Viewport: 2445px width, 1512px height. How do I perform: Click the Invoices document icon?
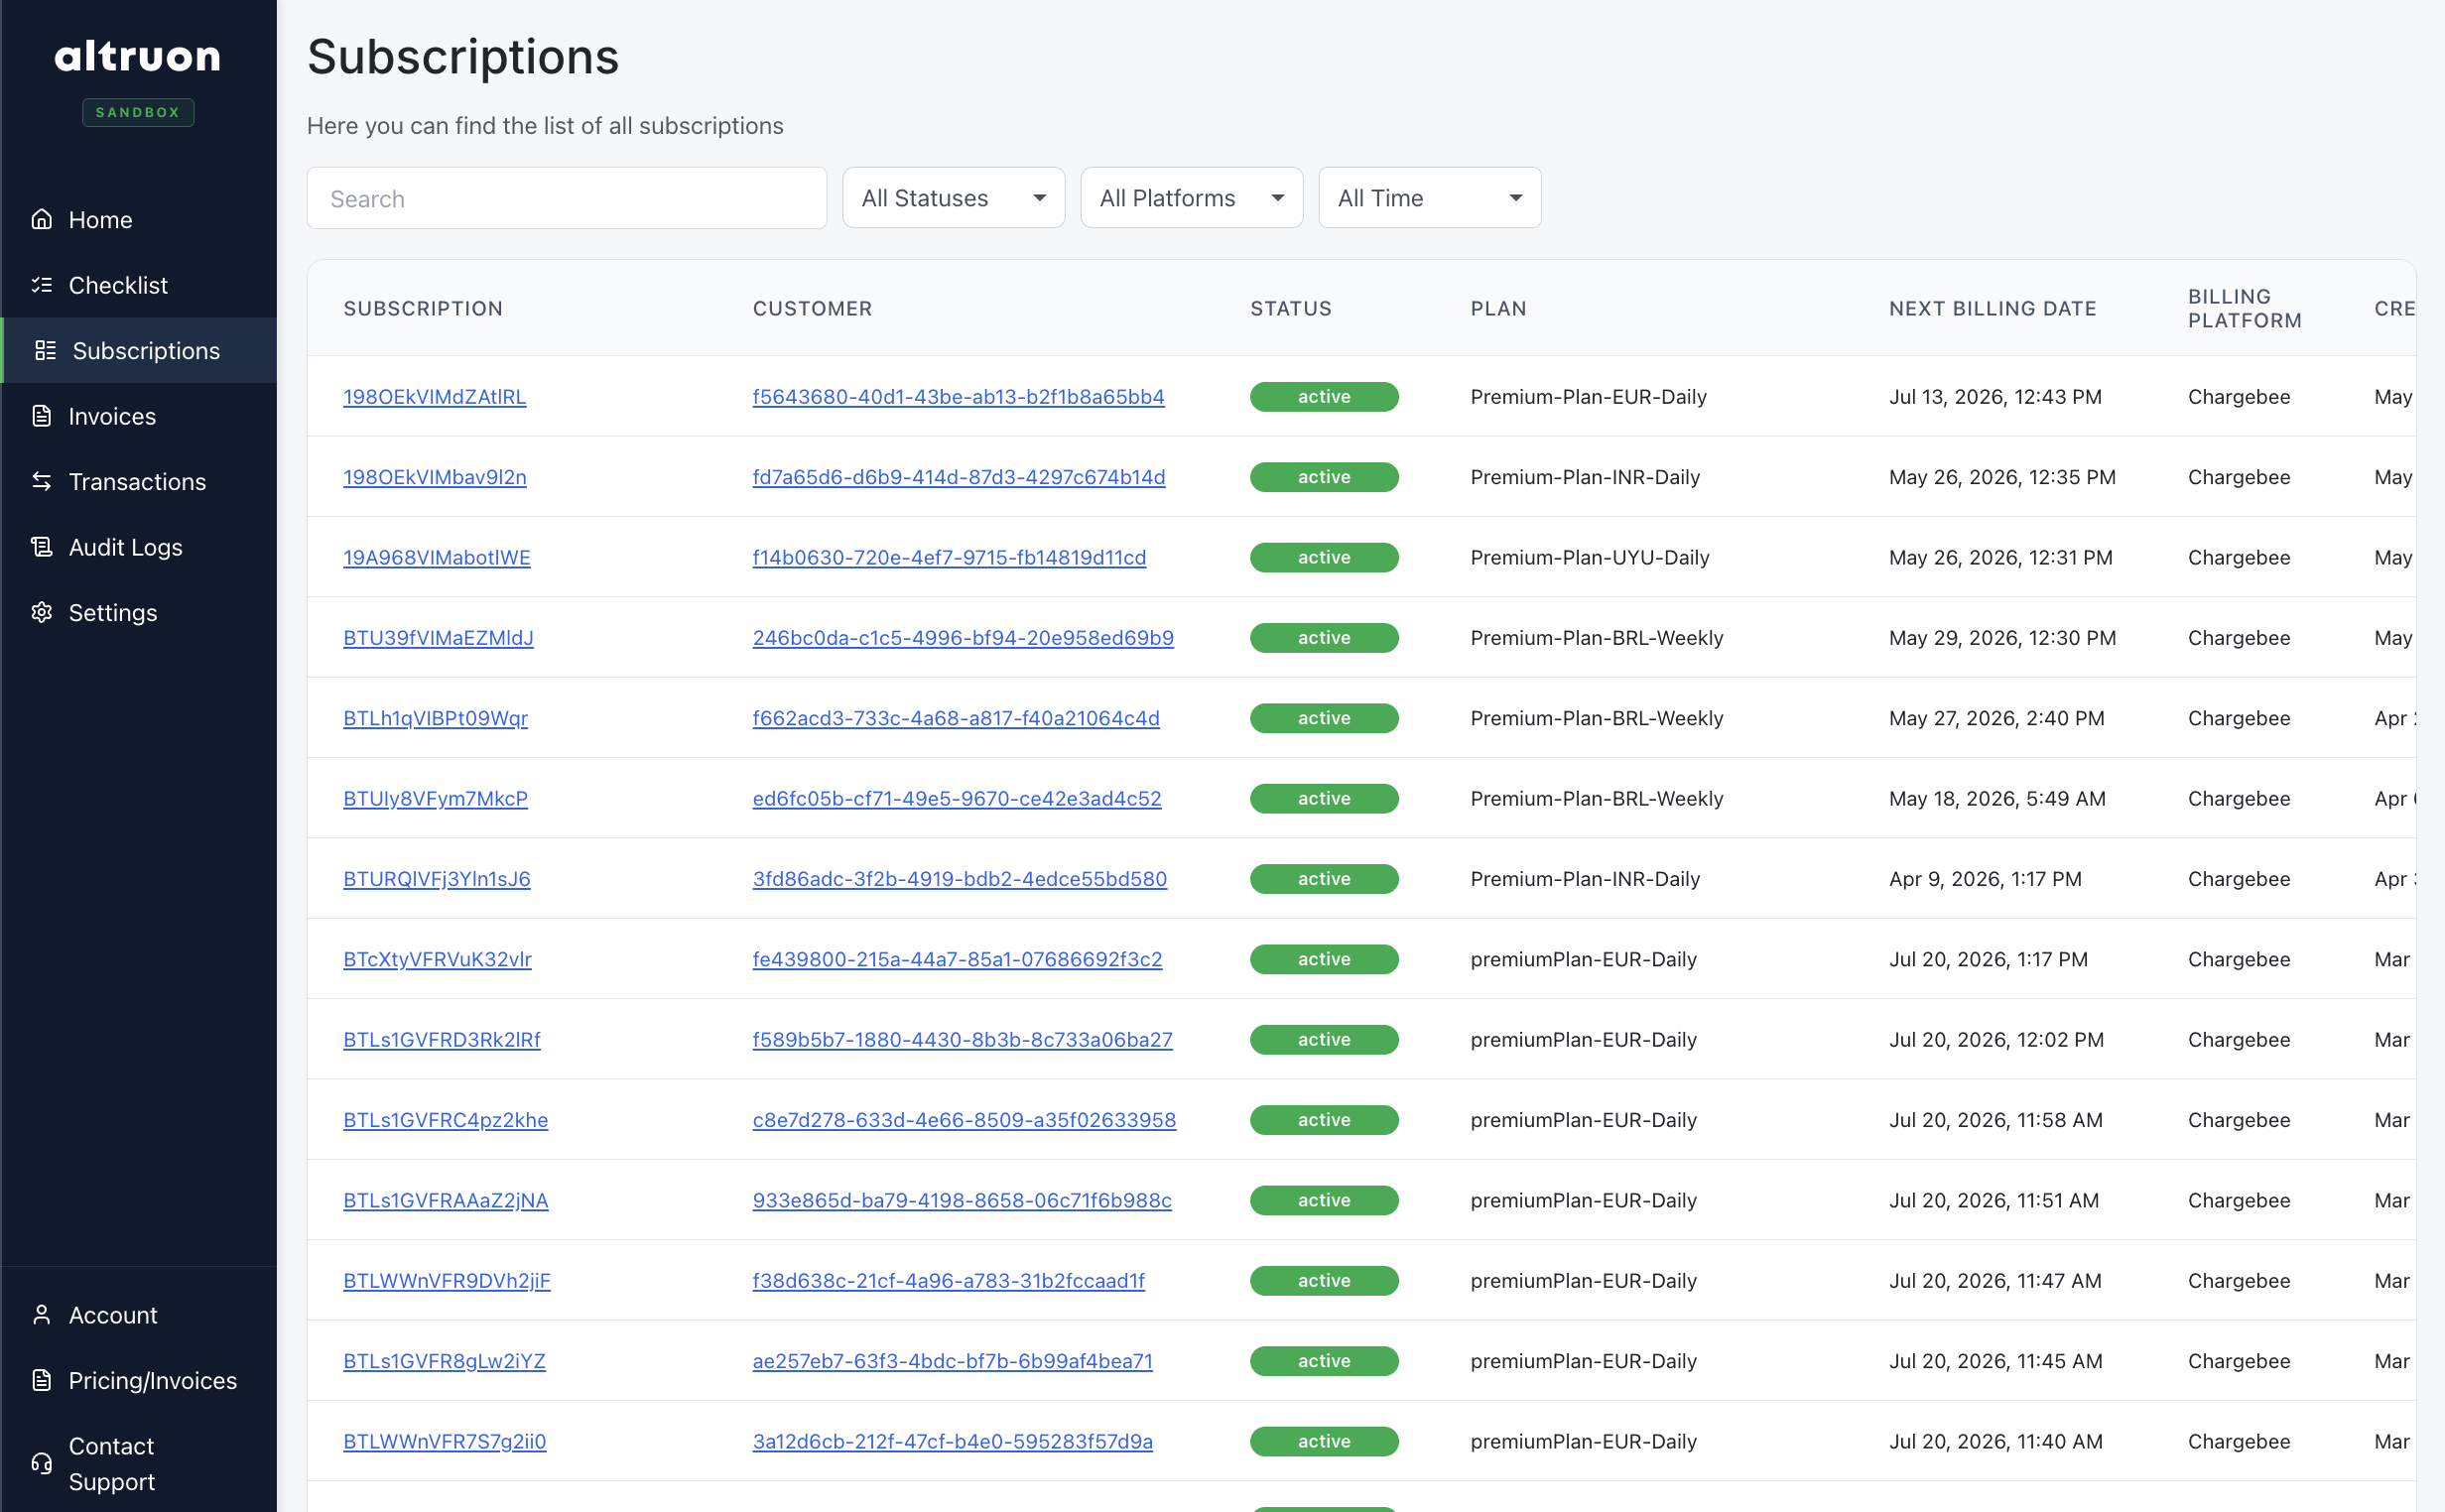(42, 416)
